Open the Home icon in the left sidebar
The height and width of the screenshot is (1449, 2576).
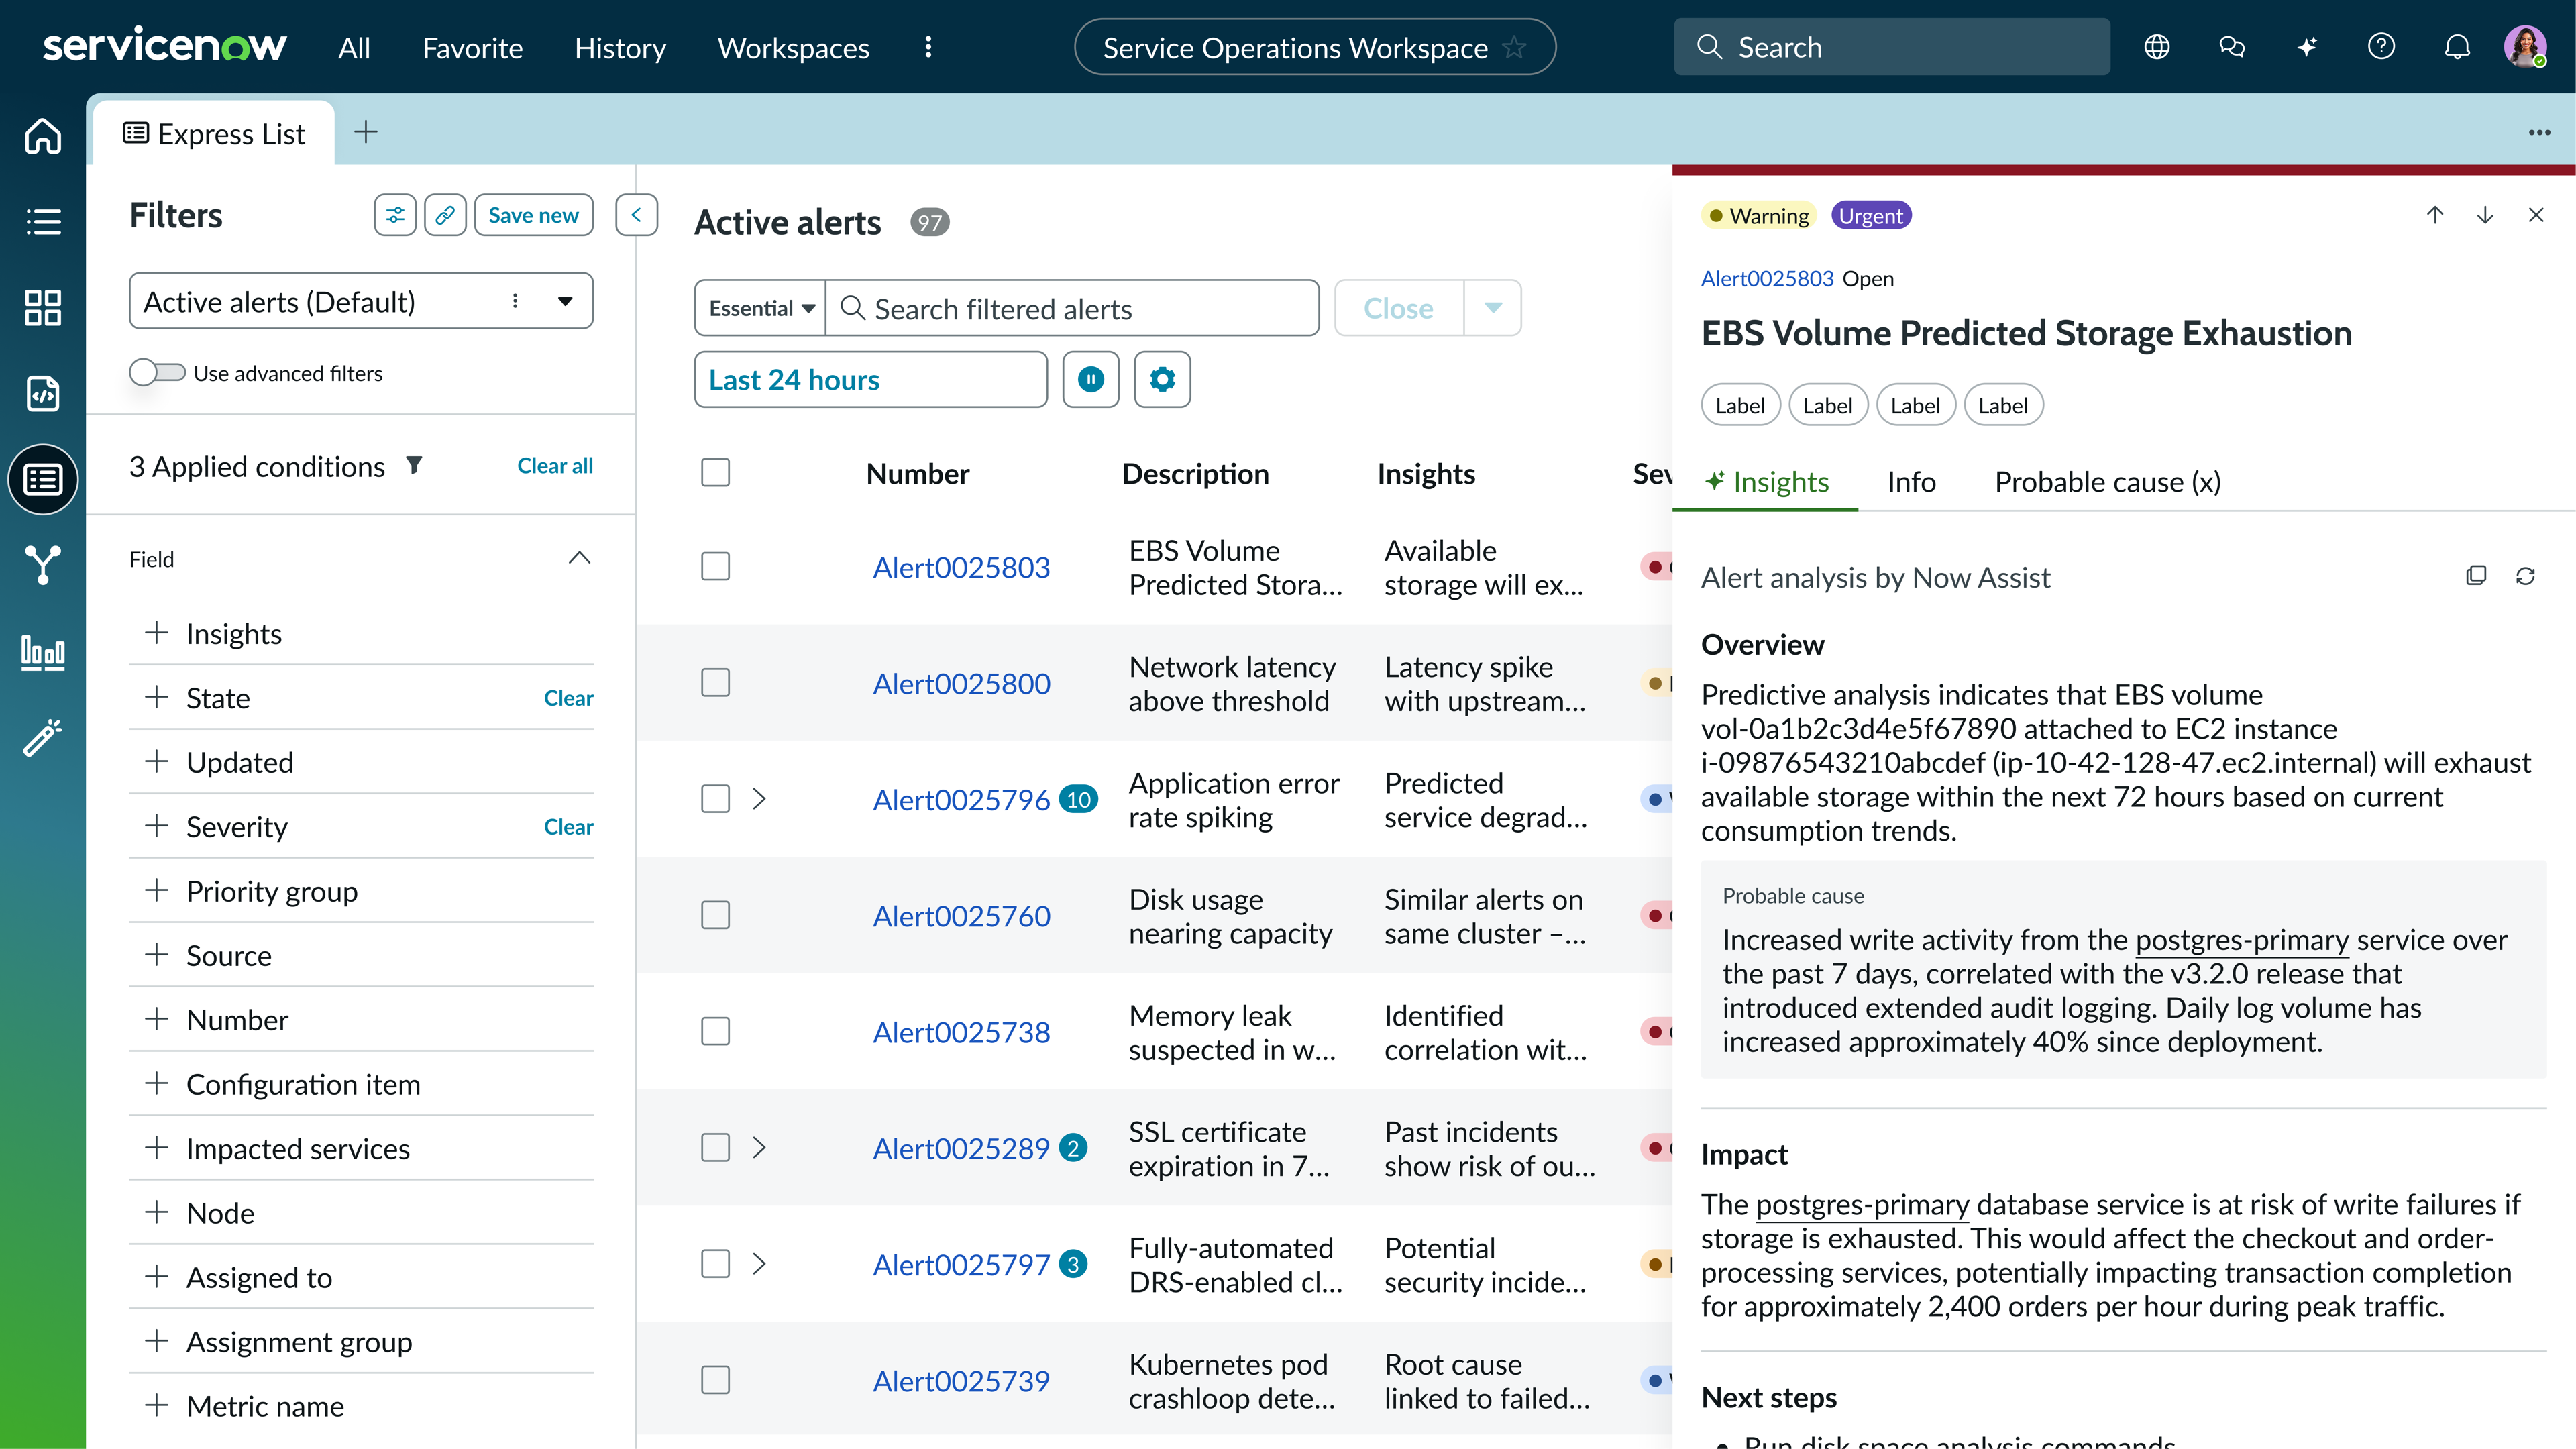pyautogui.click(x=42, y=136)
